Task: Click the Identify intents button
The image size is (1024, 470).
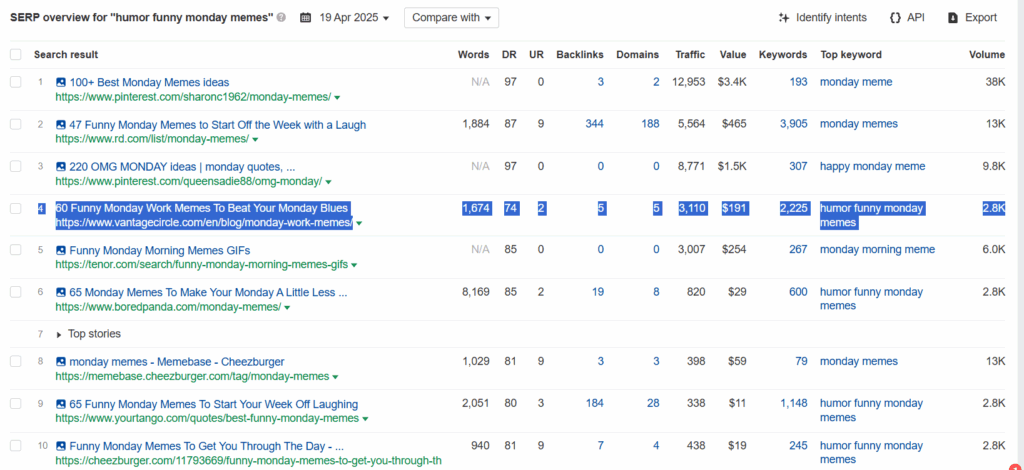Action: point(823,18)
